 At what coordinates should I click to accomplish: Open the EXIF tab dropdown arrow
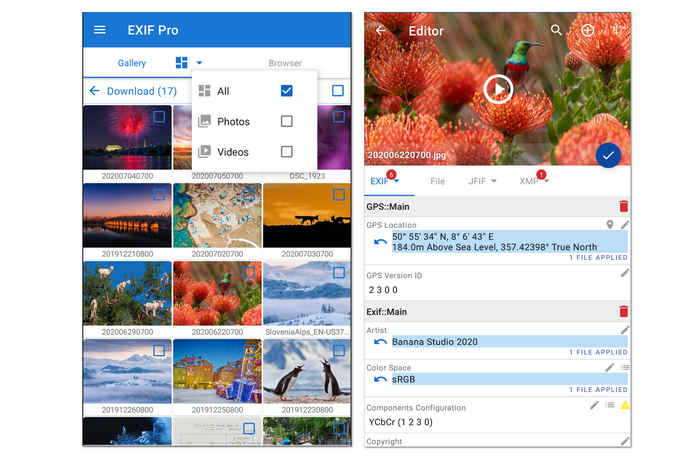pos(397,181)
